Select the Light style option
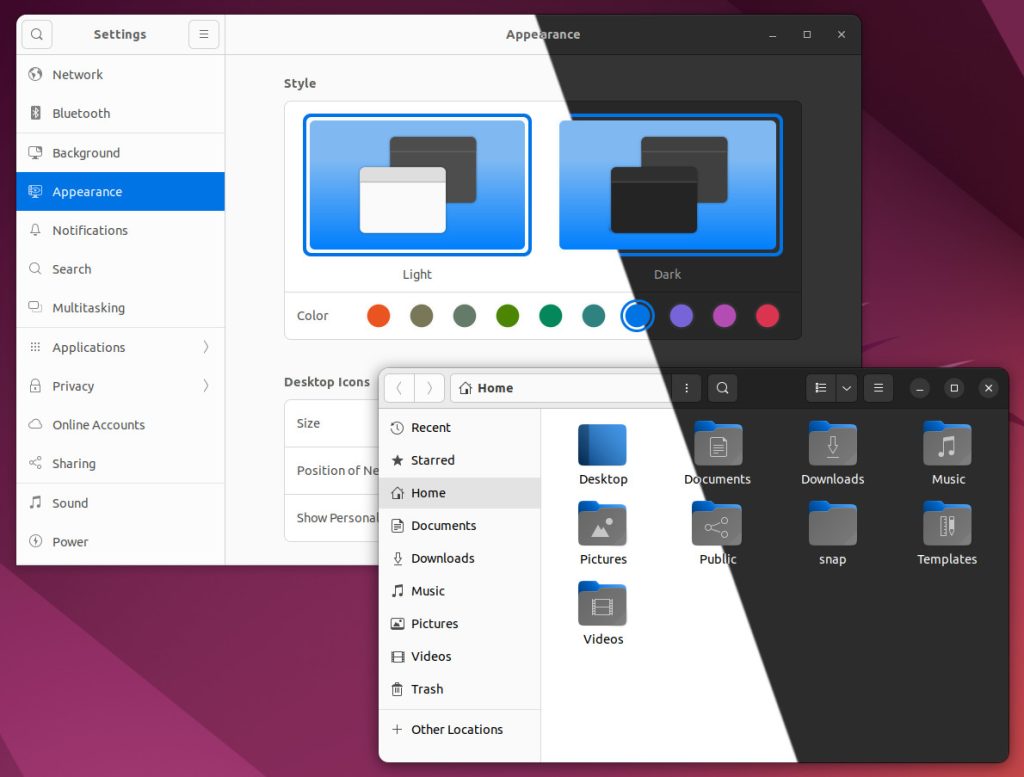 tap(417, 185)
